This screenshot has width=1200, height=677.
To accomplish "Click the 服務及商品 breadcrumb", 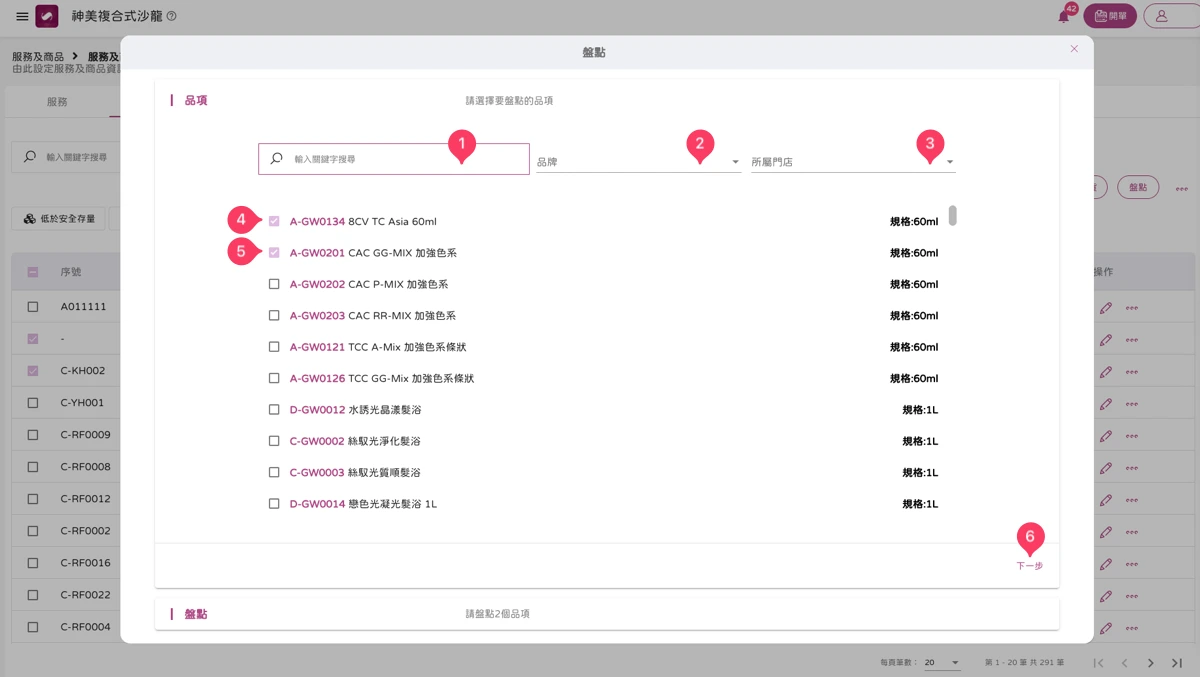I will point(38,57).
